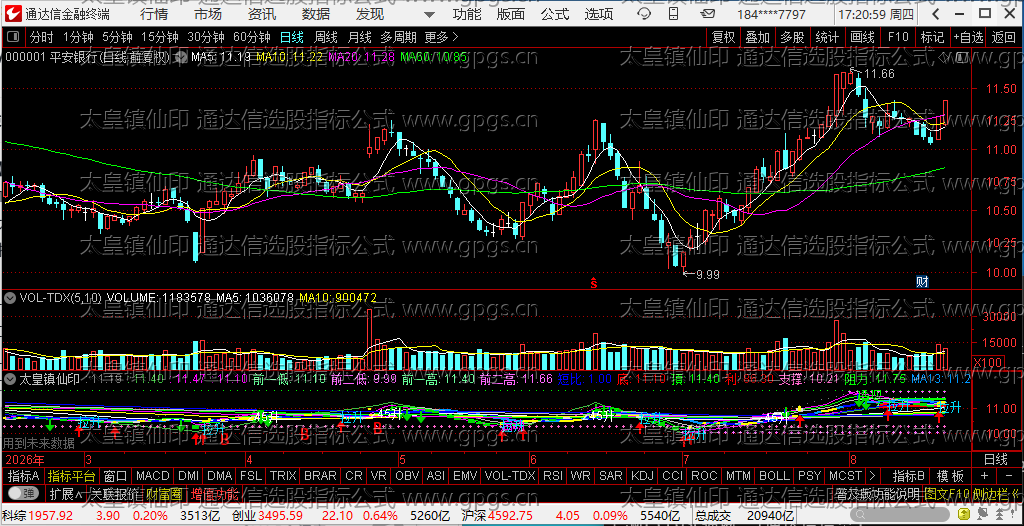Click the 标记 button
This screenshot has width=1024, height=526.
[x=932, y=37]
